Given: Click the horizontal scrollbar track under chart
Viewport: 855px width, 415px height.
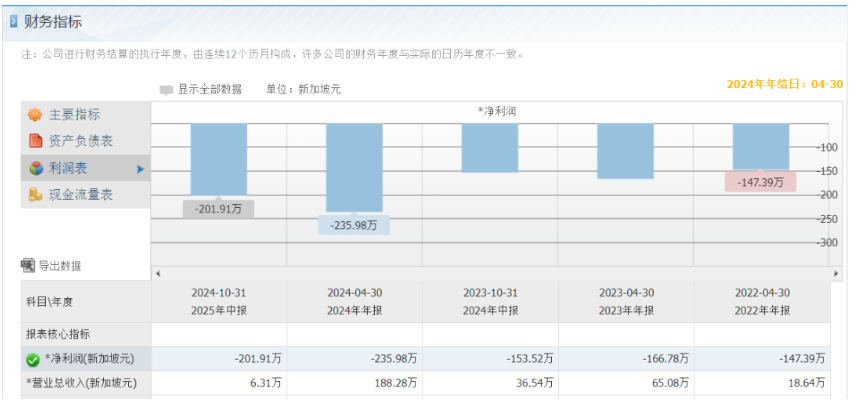Looking at the screenshot, I should coord(496,273).
